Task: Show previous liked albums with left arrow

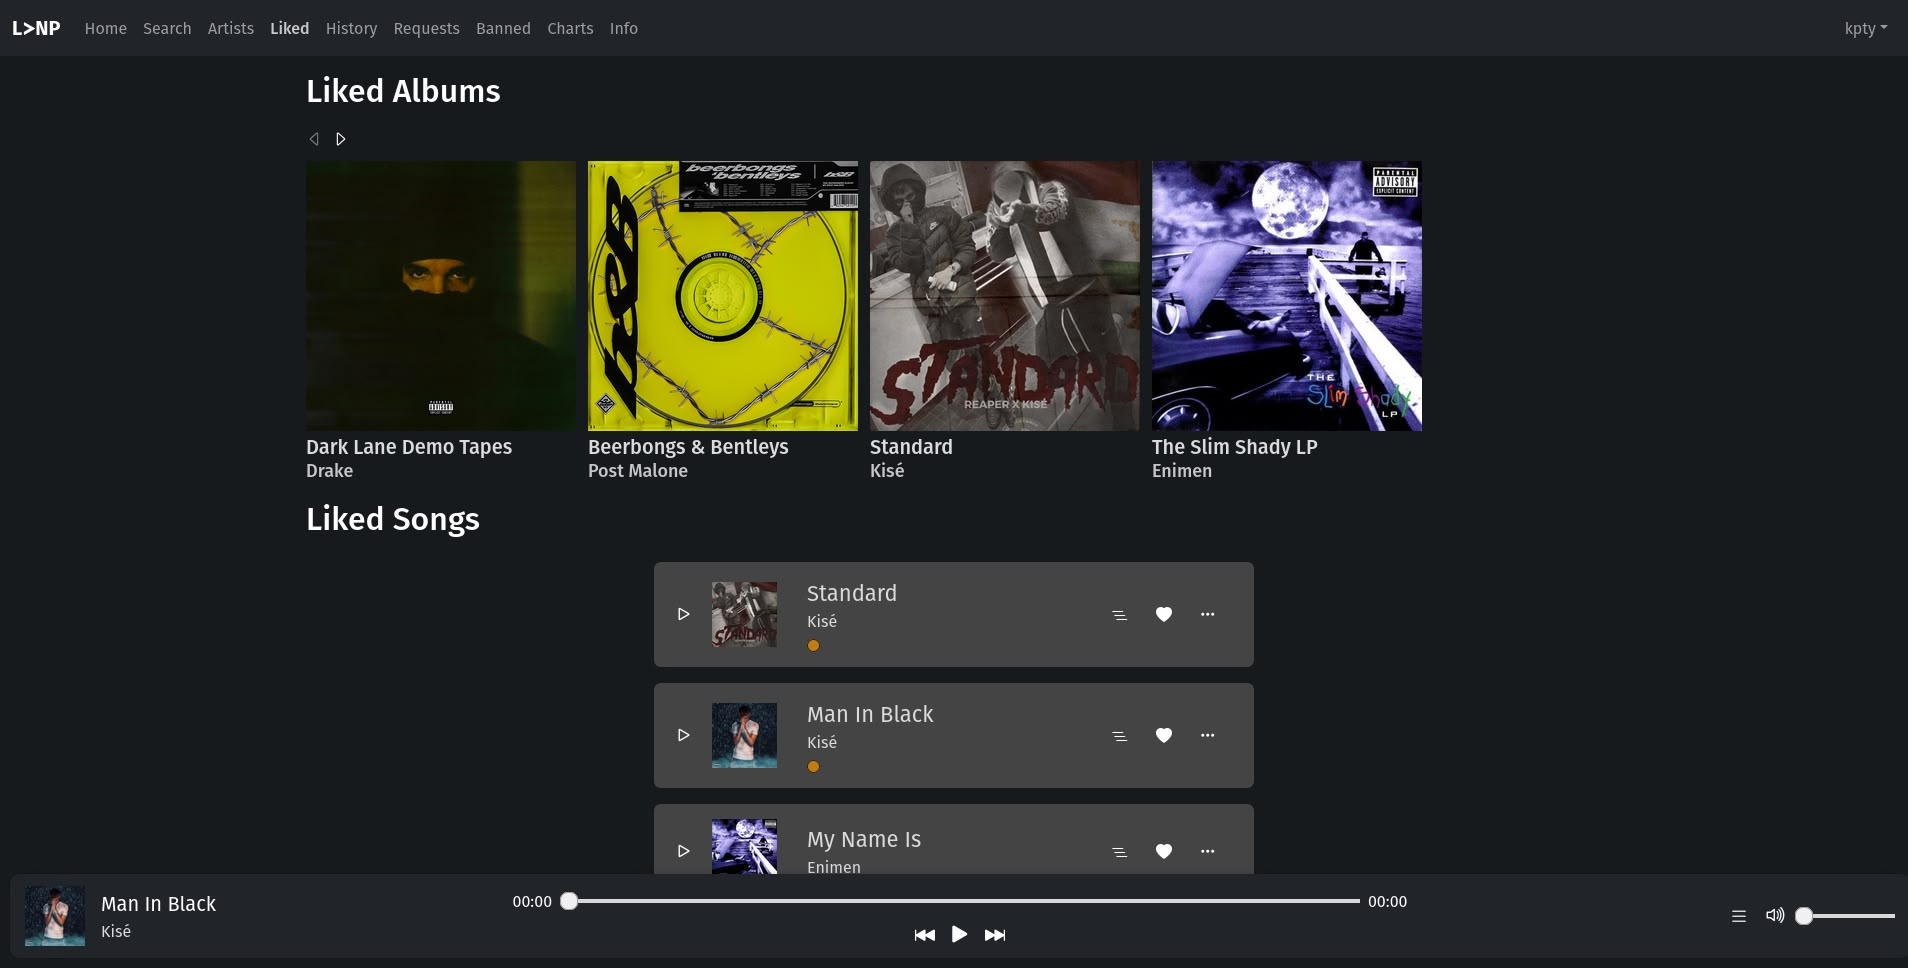Action: 314,139
